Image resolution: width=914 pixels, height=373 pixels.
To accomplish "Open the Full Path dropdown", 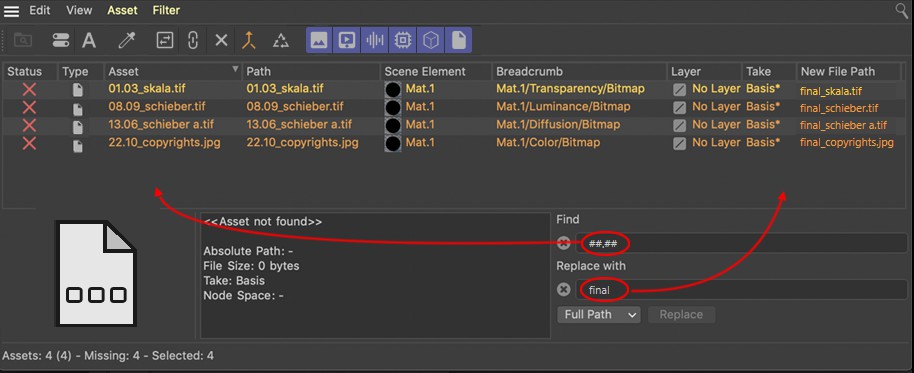I will point(599,315).
